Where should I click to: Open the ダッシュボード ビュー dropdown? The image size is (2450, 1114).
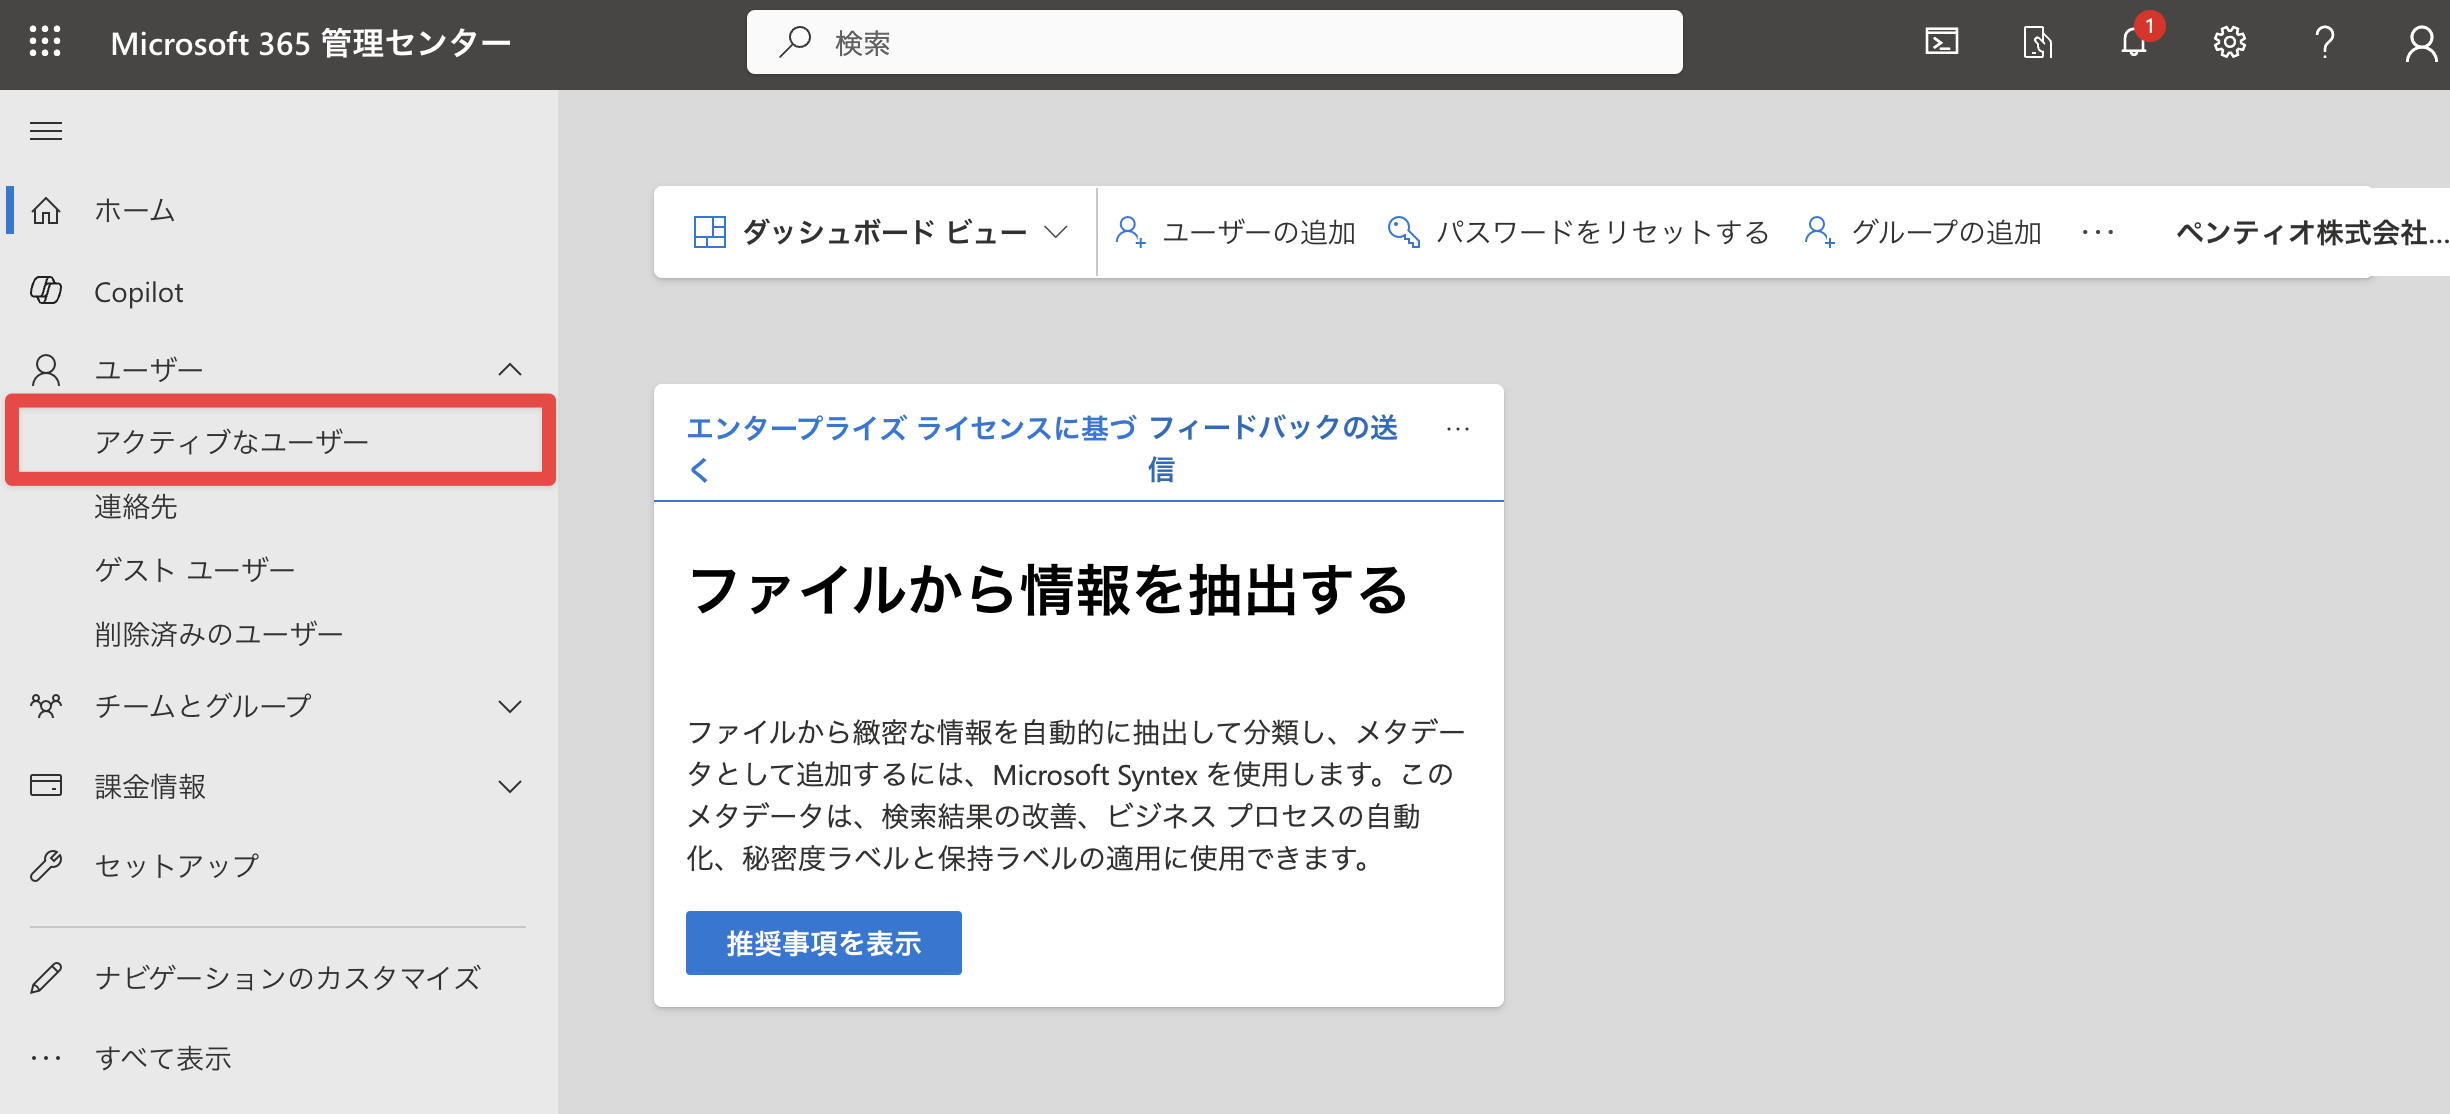coord(880,232)
